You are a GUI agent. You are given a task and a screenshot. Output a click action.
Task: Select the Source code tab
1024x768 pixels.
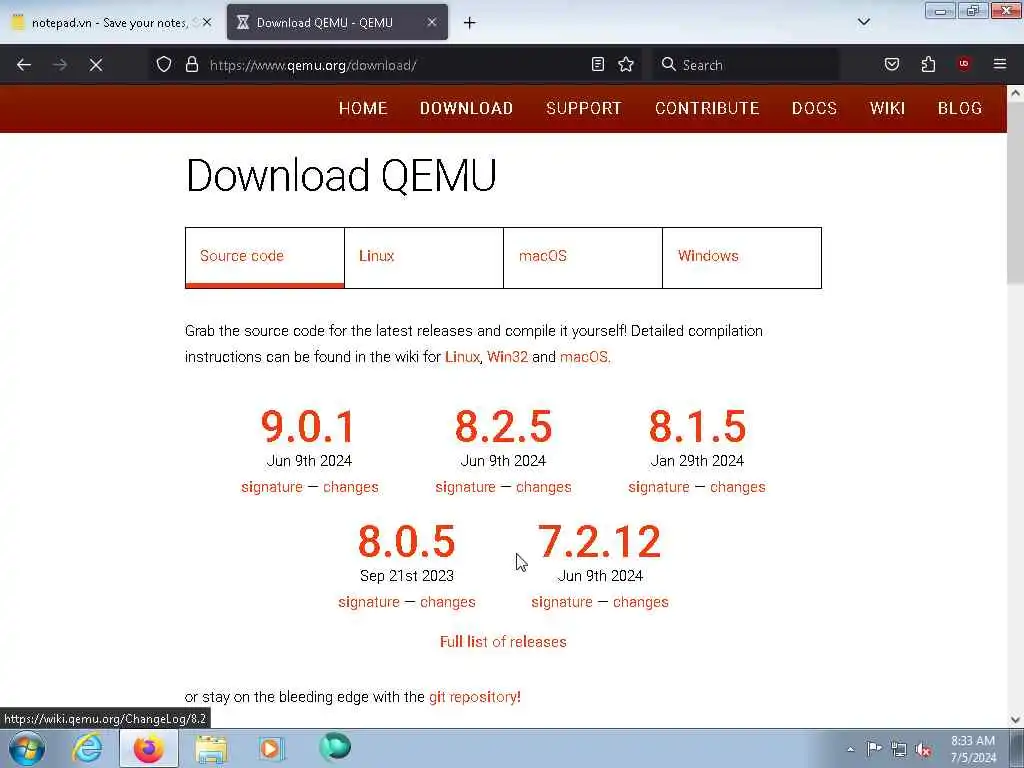tap(264, 257)
